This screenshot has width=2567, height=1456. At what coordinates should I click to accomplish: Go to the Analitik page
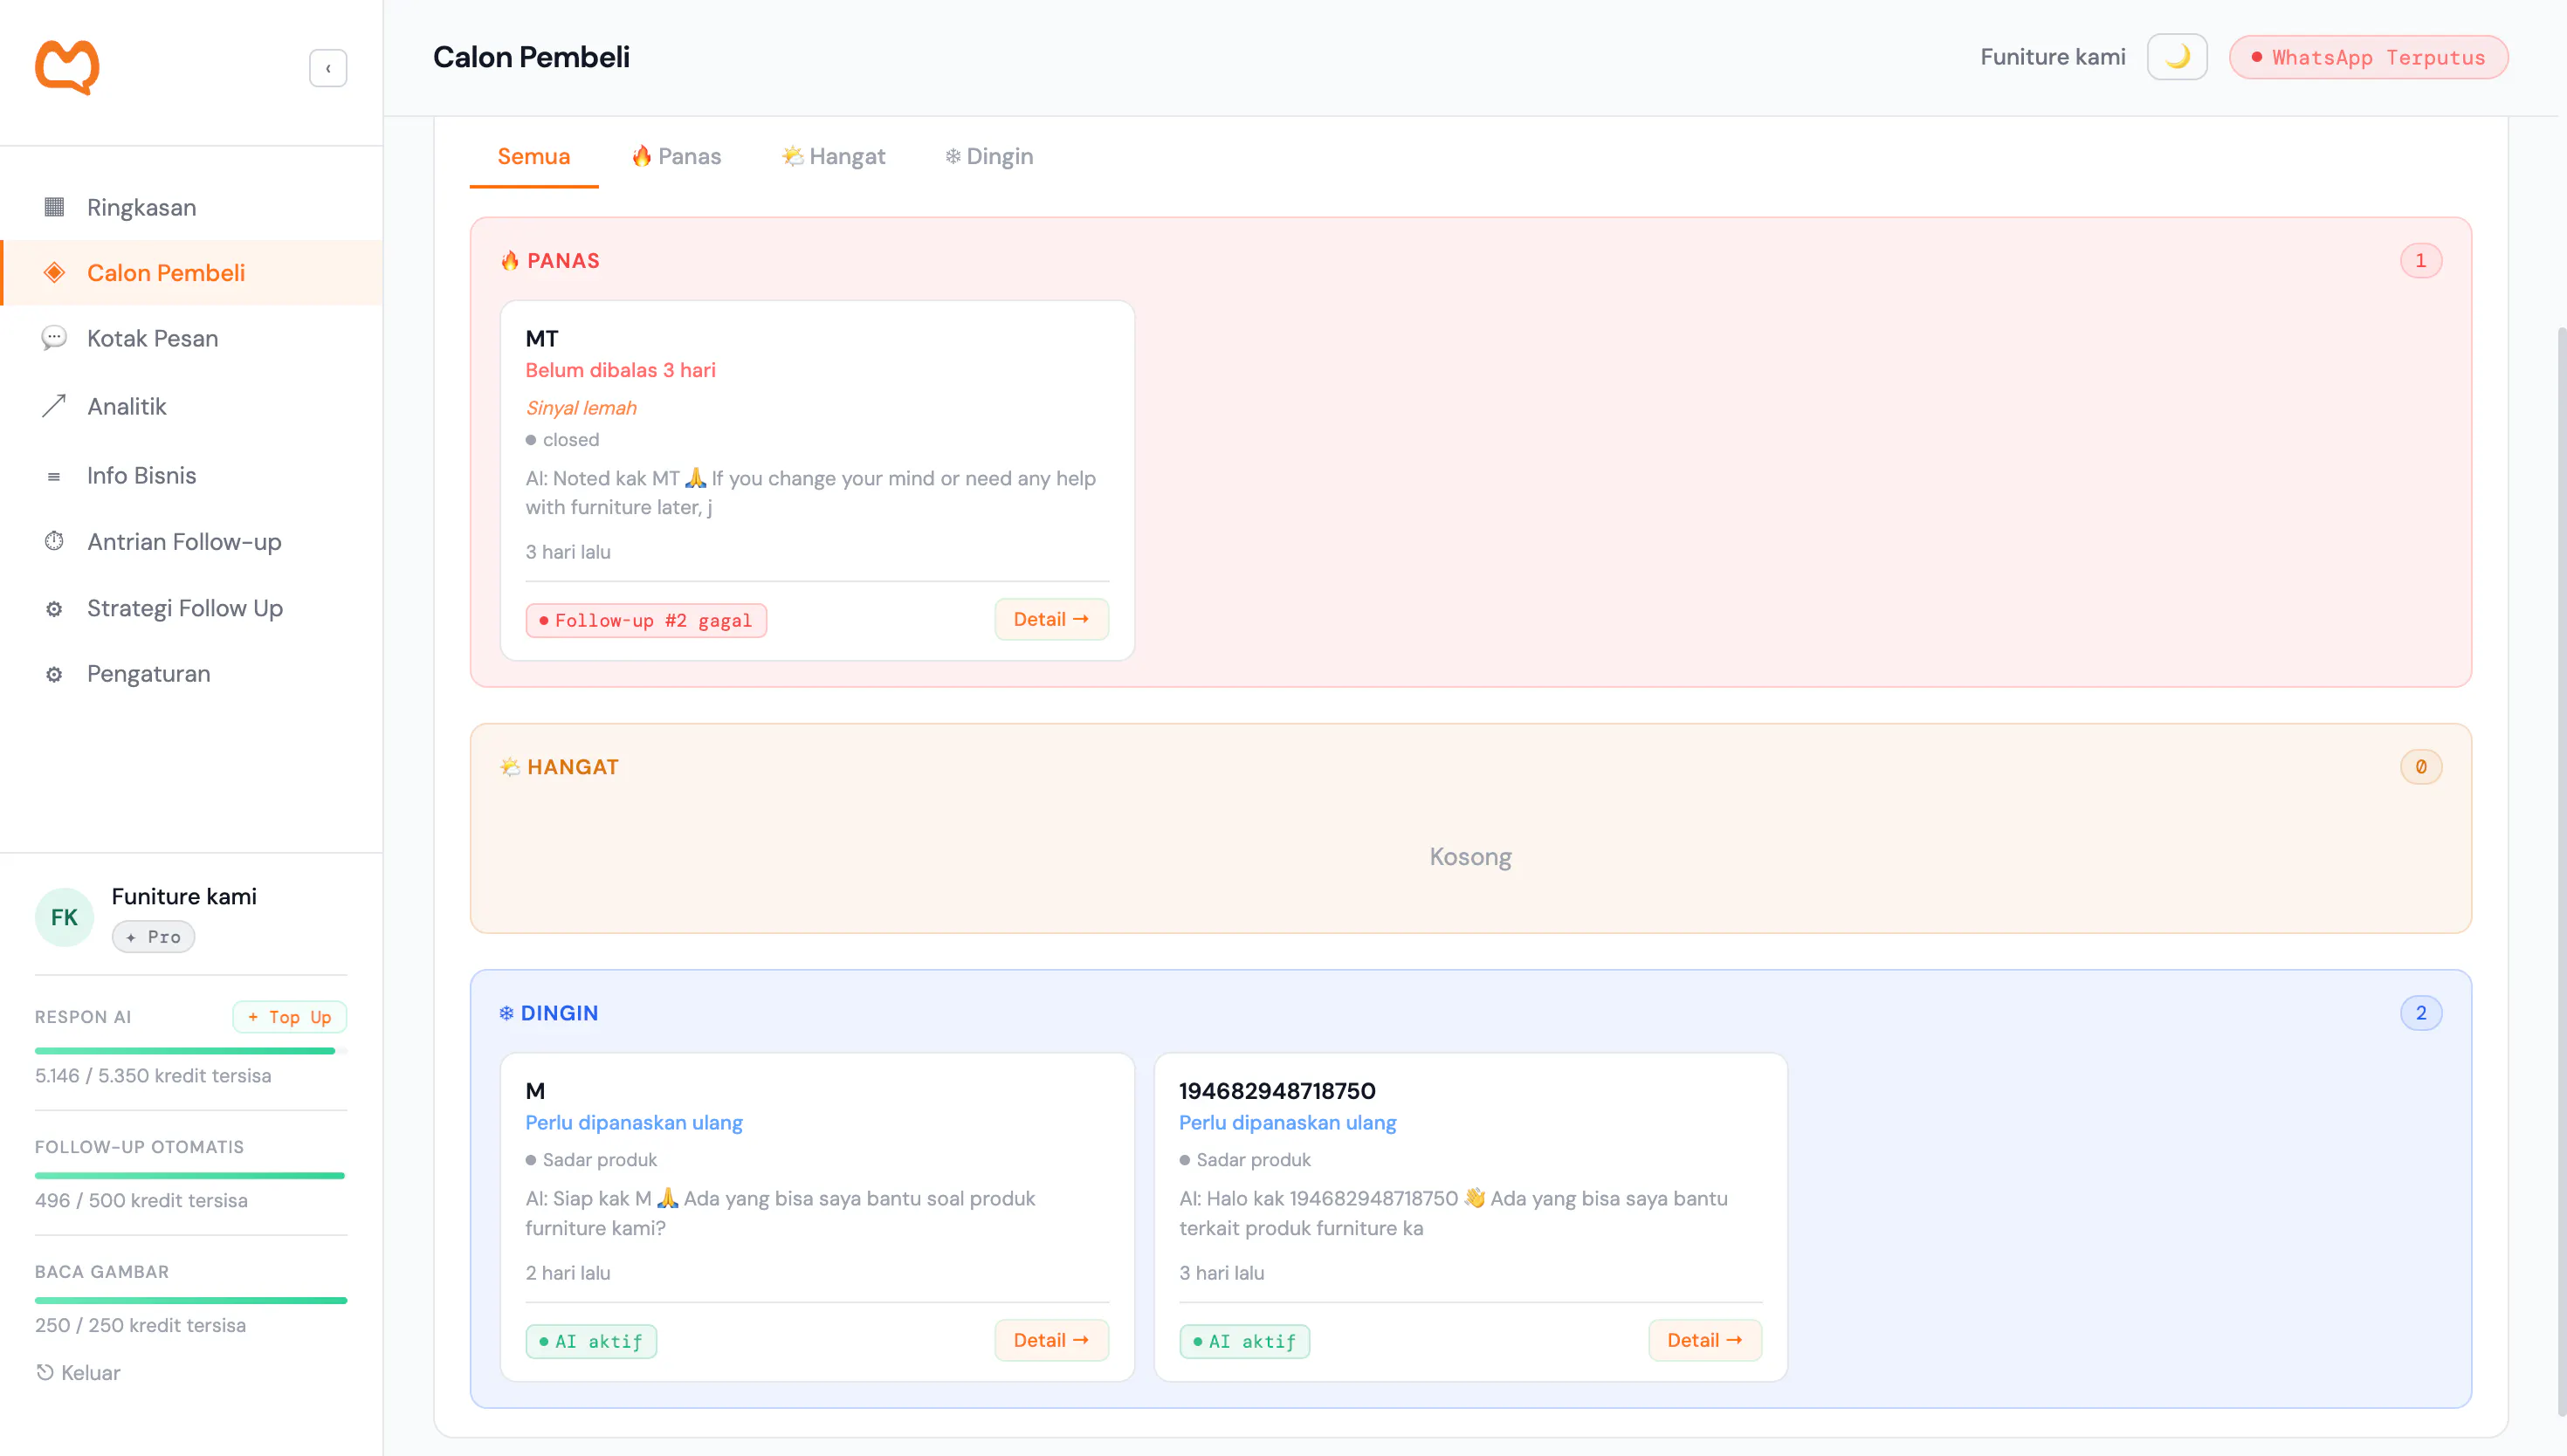tap(192, 406)
